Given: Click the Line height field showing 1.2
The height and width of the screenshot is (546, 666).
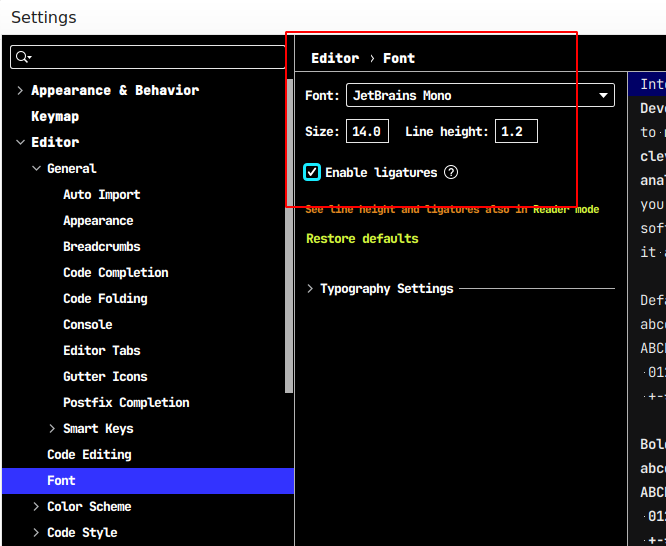Looking at the screenshot, I should click(x=516, y=131).
